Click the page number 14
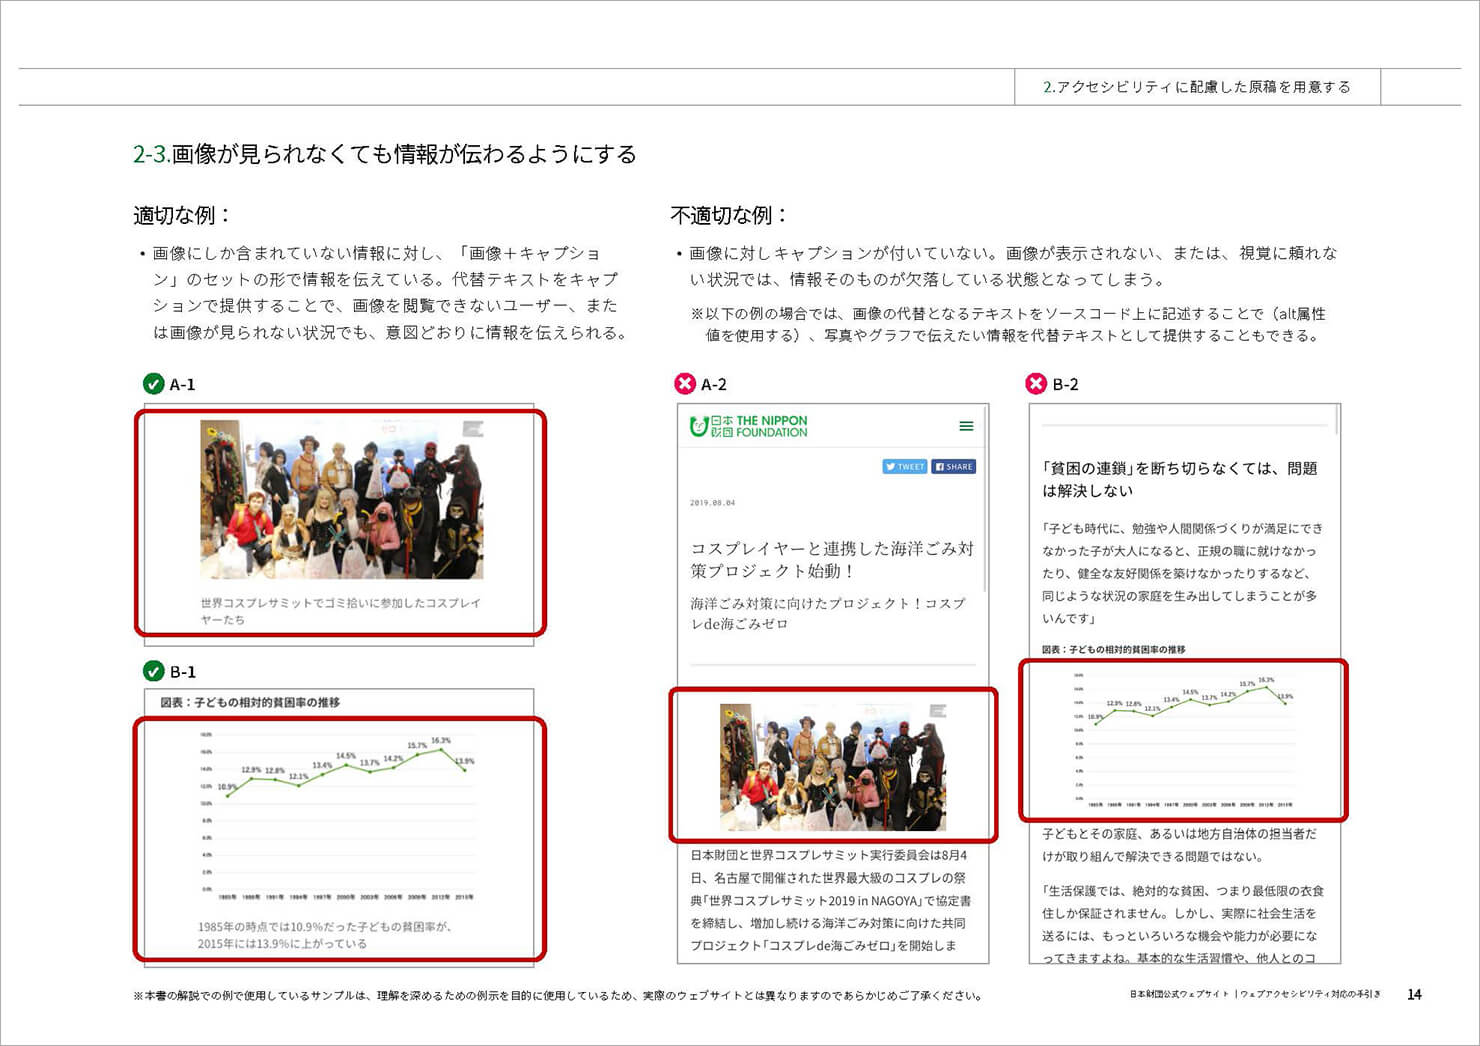1480x1046 pixels. pyautogui.click(x=1414, y=994)
